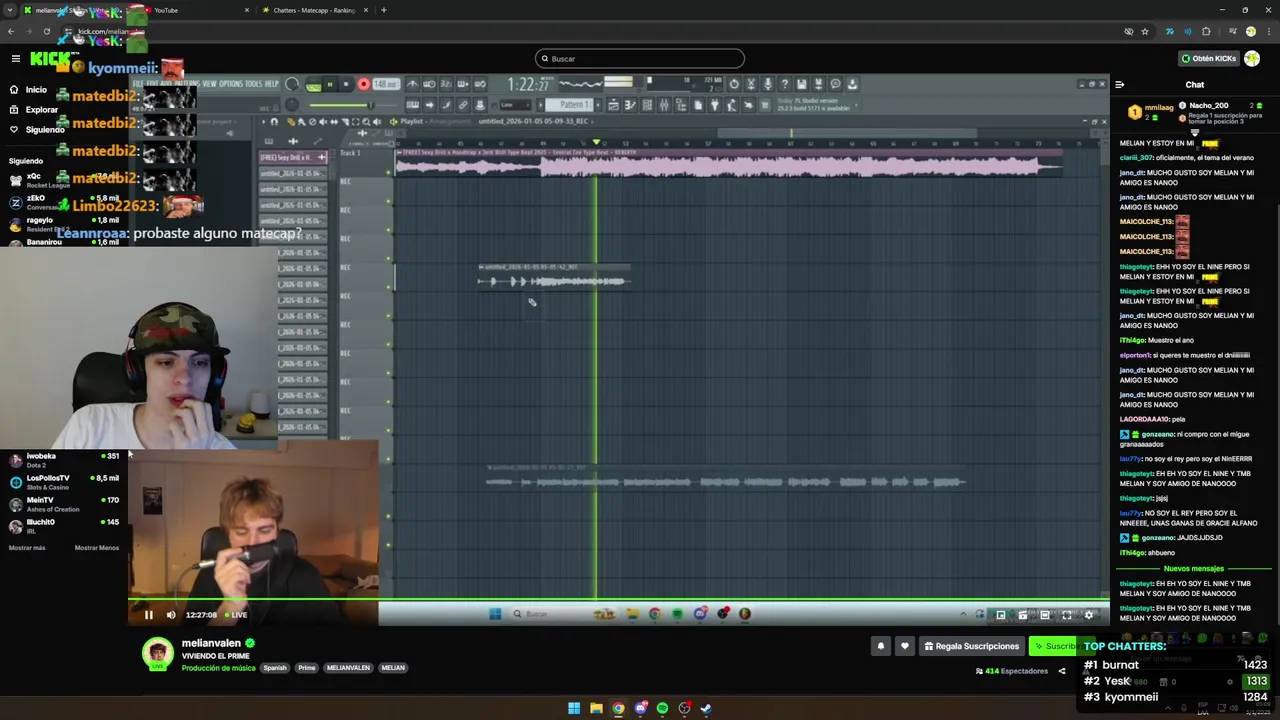Open File Explorer in taskbar
Screen dimensions: 1280x720
point(596,709)
